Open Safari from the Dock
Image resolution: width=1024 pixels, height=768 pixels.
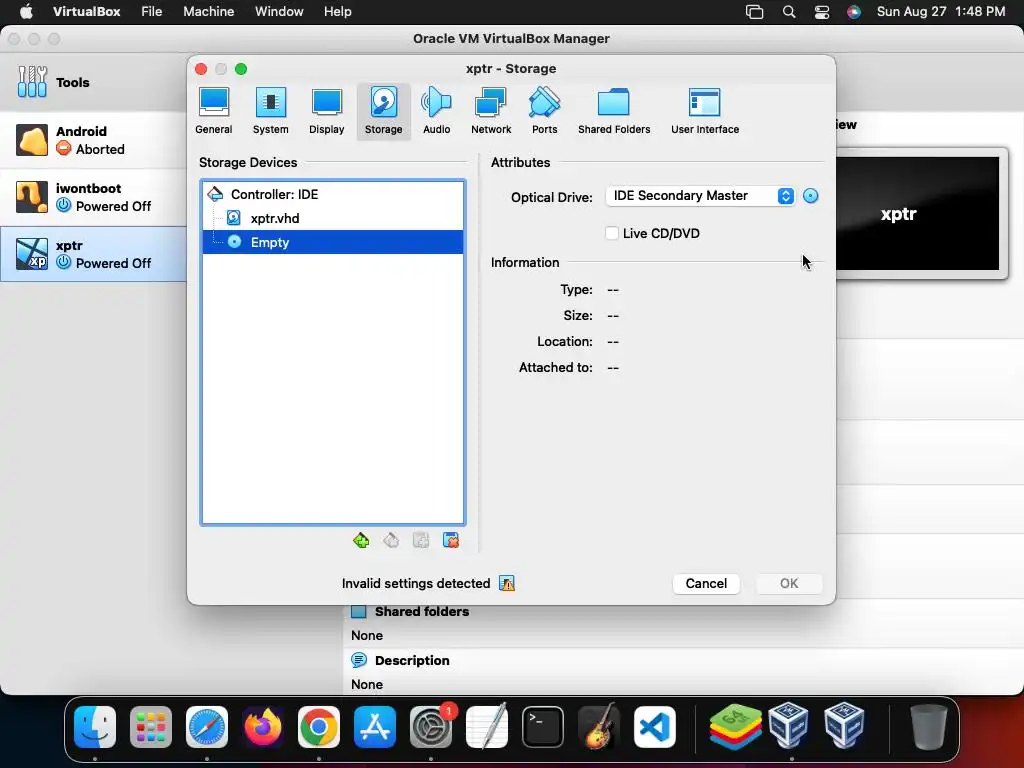(207, 727)
